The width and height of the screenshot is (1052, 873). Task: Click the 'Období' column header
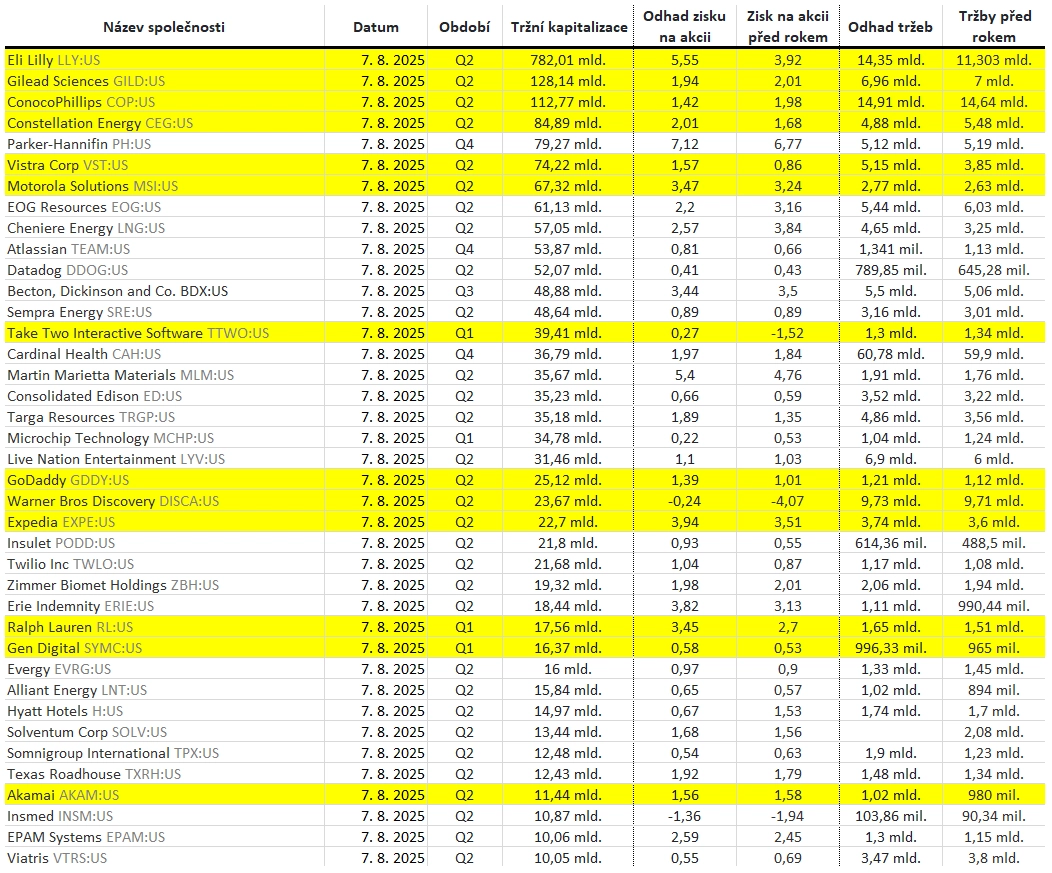point(464,27)
